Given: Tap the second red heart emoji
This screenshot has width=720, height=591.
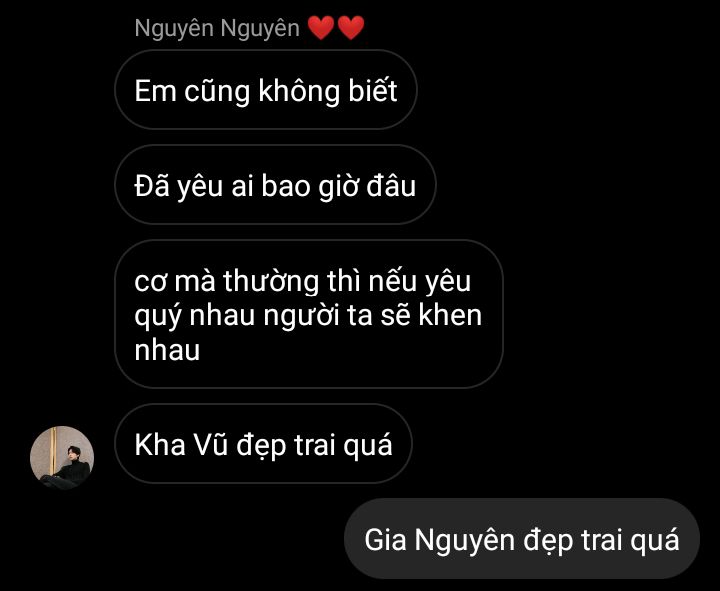Looking at the screenshot, I should pos(351,28).
